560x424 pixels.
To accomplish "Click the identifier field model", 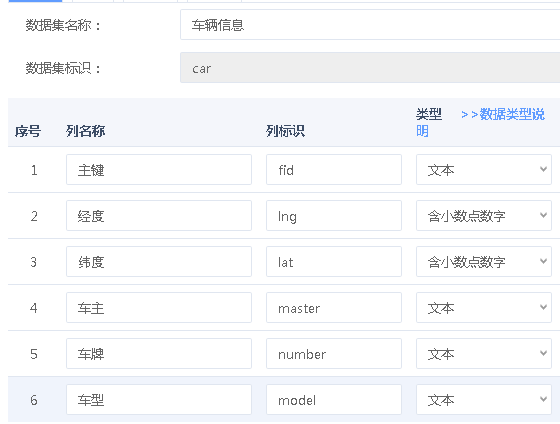I will click(334, 399).
